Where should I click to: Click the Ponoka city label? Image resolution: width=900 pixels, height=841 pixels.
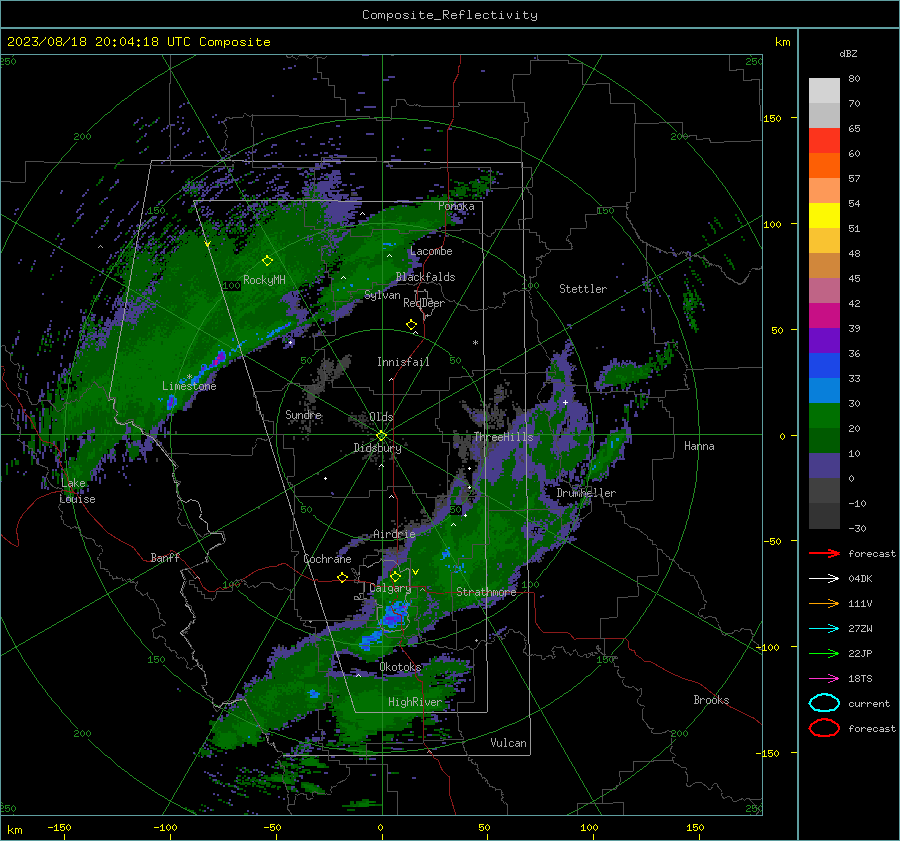[x=456, y=206]
